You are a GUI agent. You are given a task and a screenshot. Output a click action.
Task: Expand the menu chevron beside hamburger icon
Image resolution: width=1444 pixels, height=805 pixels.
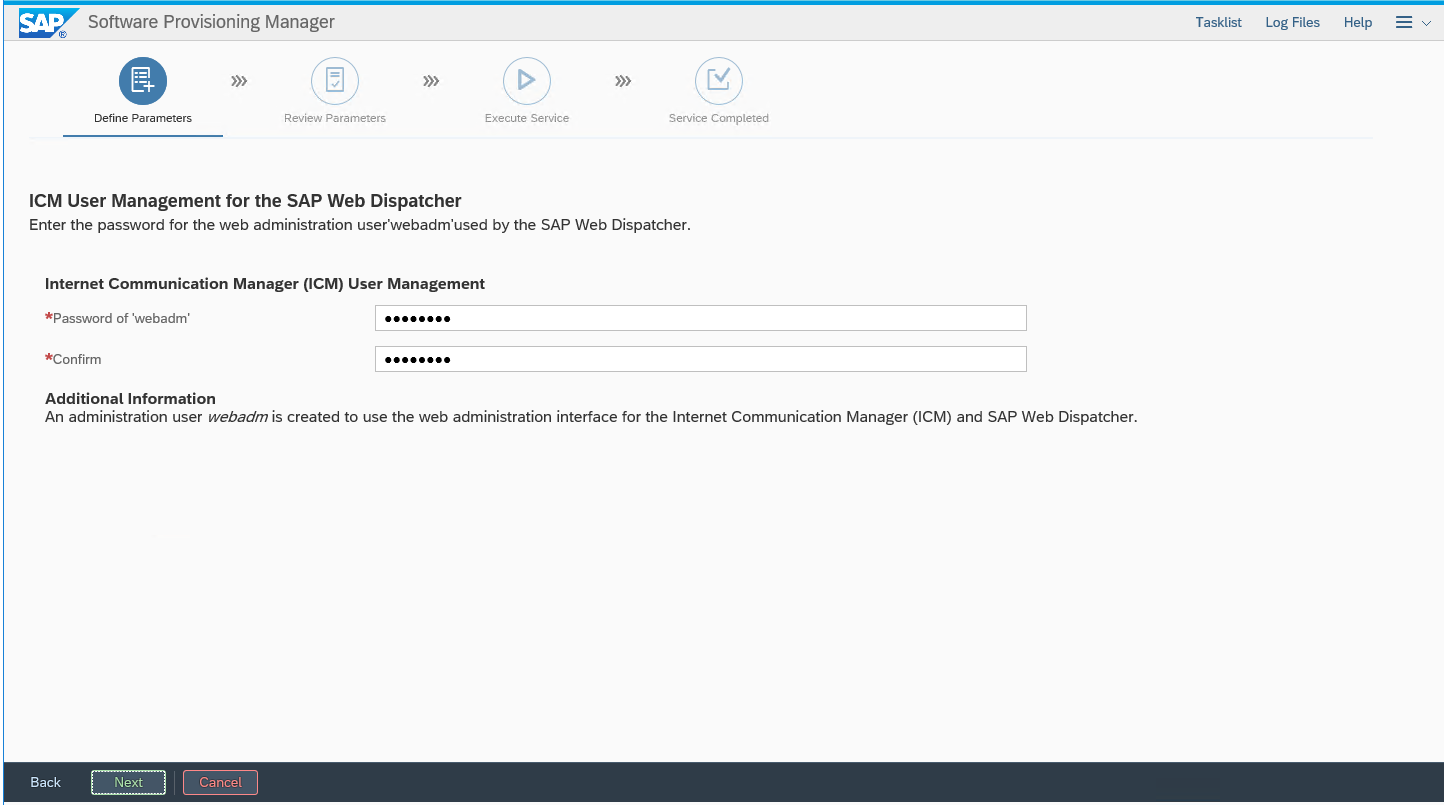pyautogui.click(x=1426, y=23)
